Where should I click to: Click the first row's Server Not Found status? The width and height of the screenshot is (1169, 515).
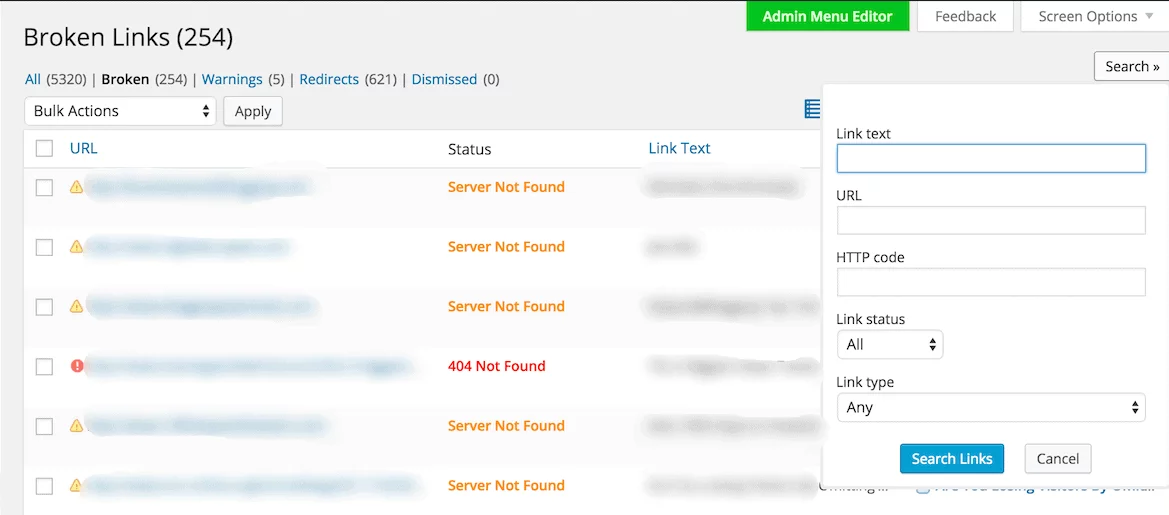coord(506,187)
